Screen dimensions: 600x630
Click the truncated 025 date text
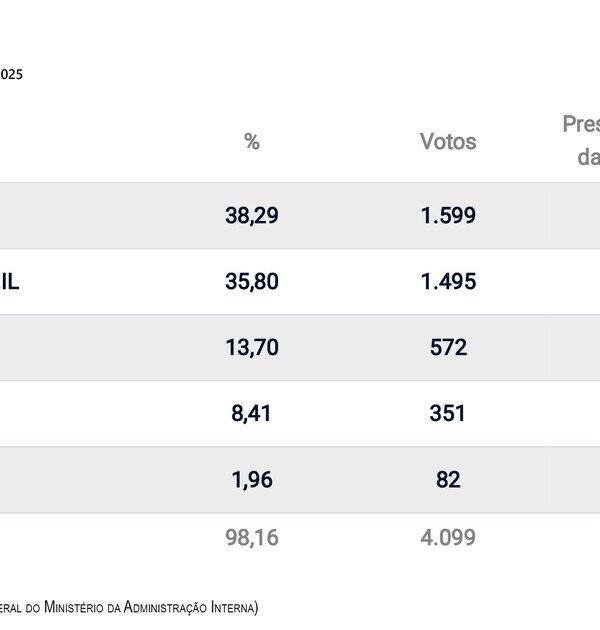click(12, 74)
